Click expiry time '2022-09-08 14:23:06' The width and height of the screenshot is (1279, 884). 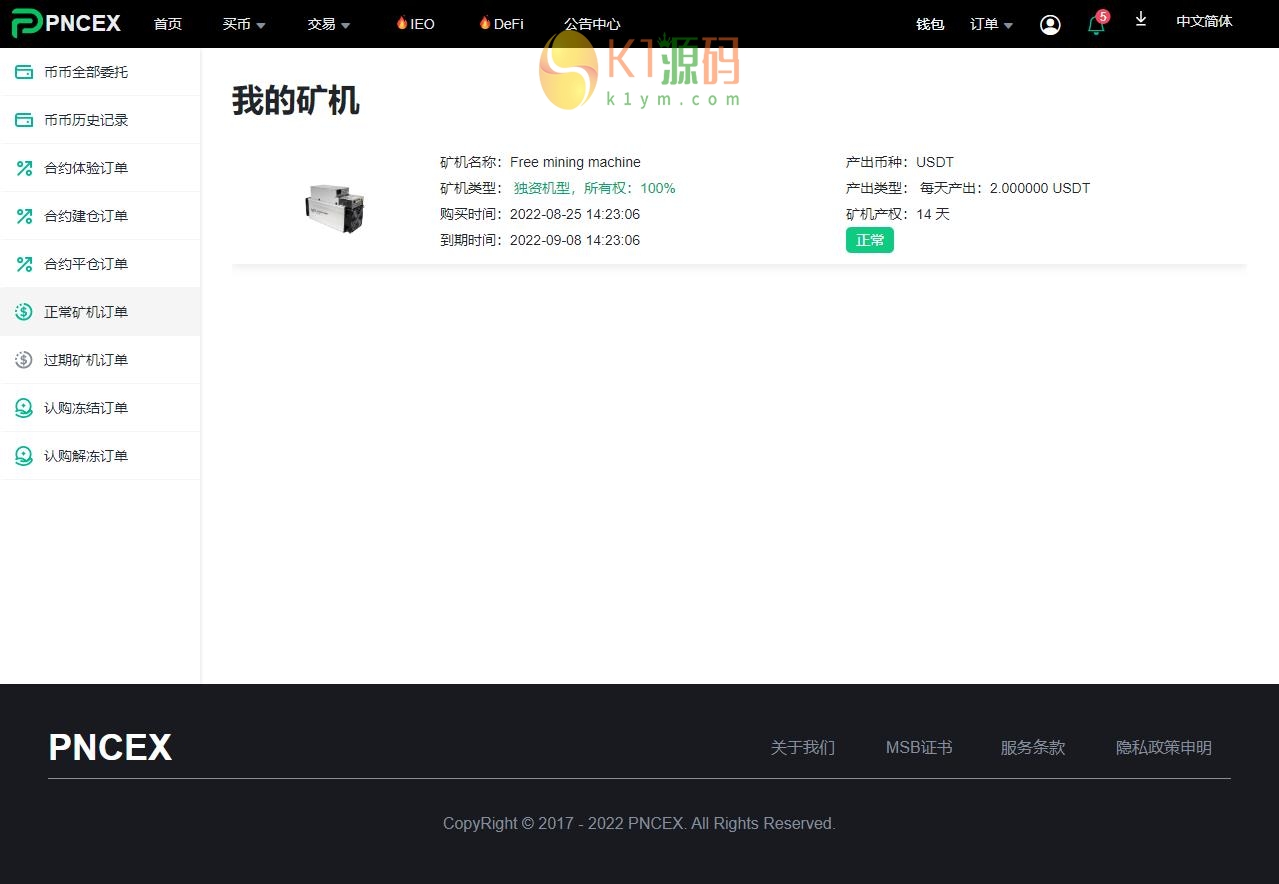(575, 240)
